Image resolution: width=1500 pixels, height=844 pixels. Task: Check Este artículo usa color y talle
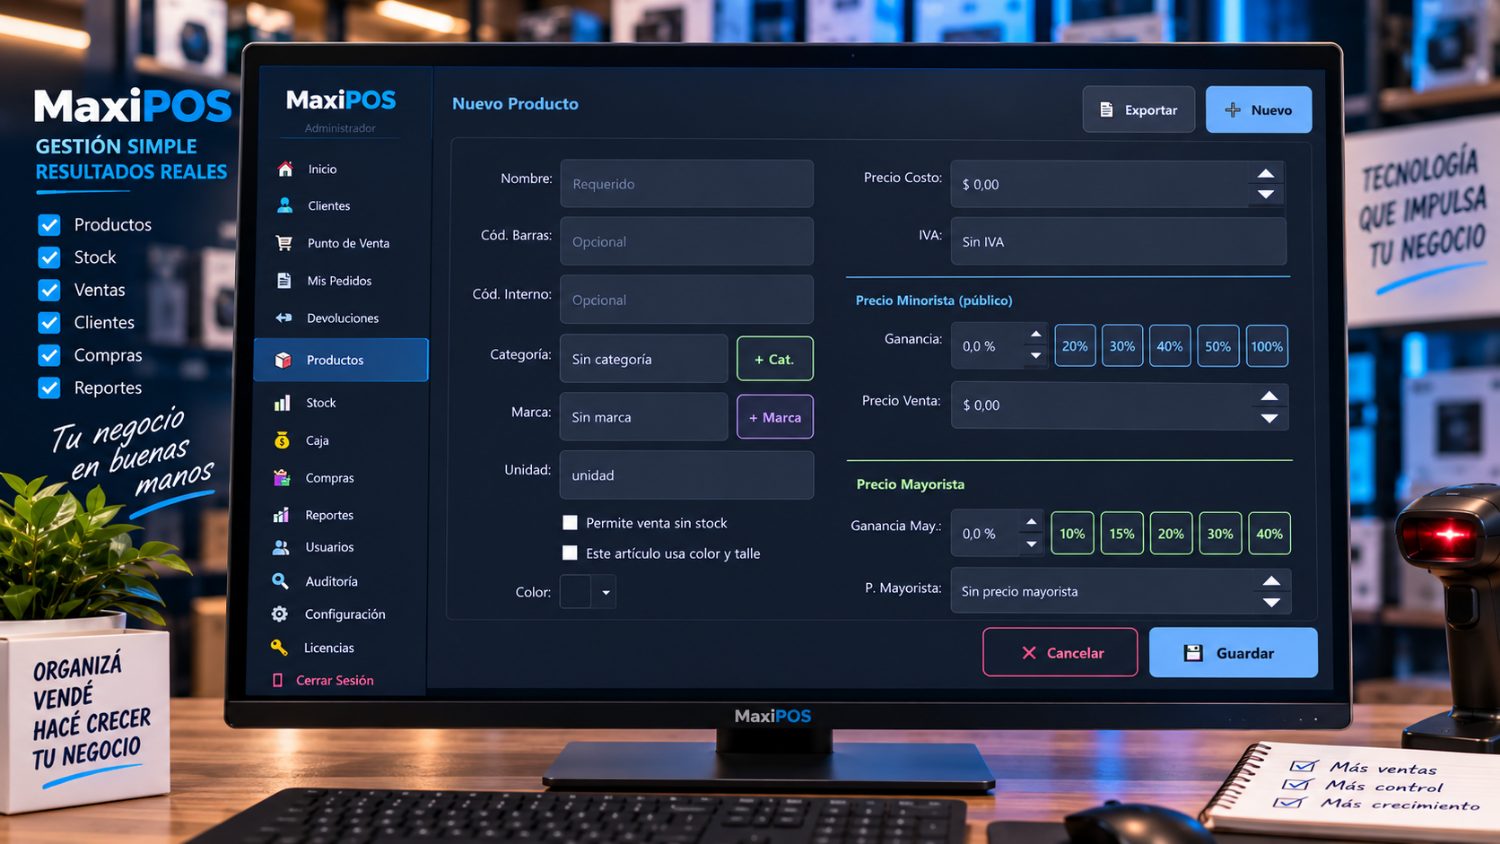570,553
